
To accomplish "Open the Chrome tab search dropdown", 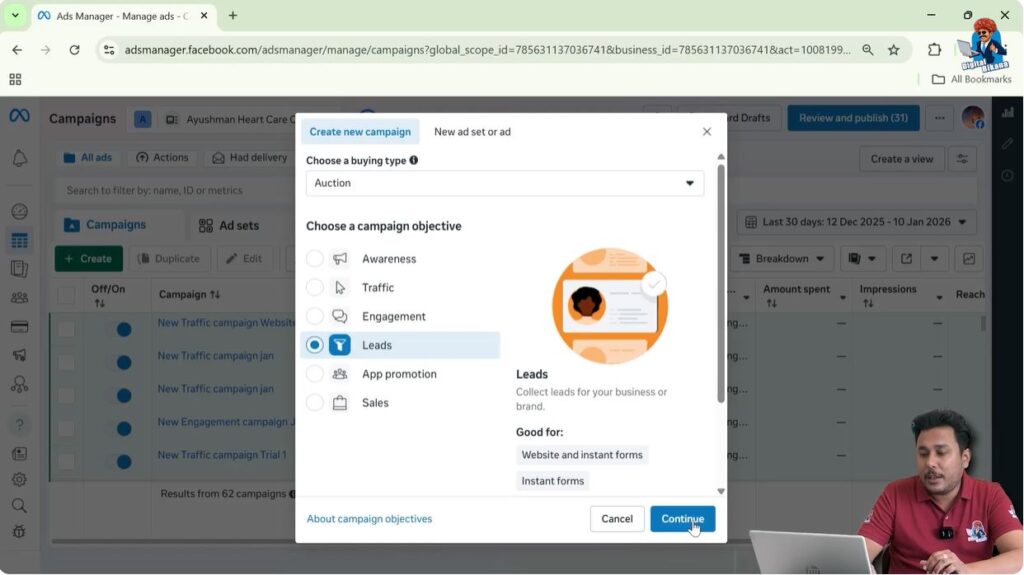I will [x=15, y=15].
